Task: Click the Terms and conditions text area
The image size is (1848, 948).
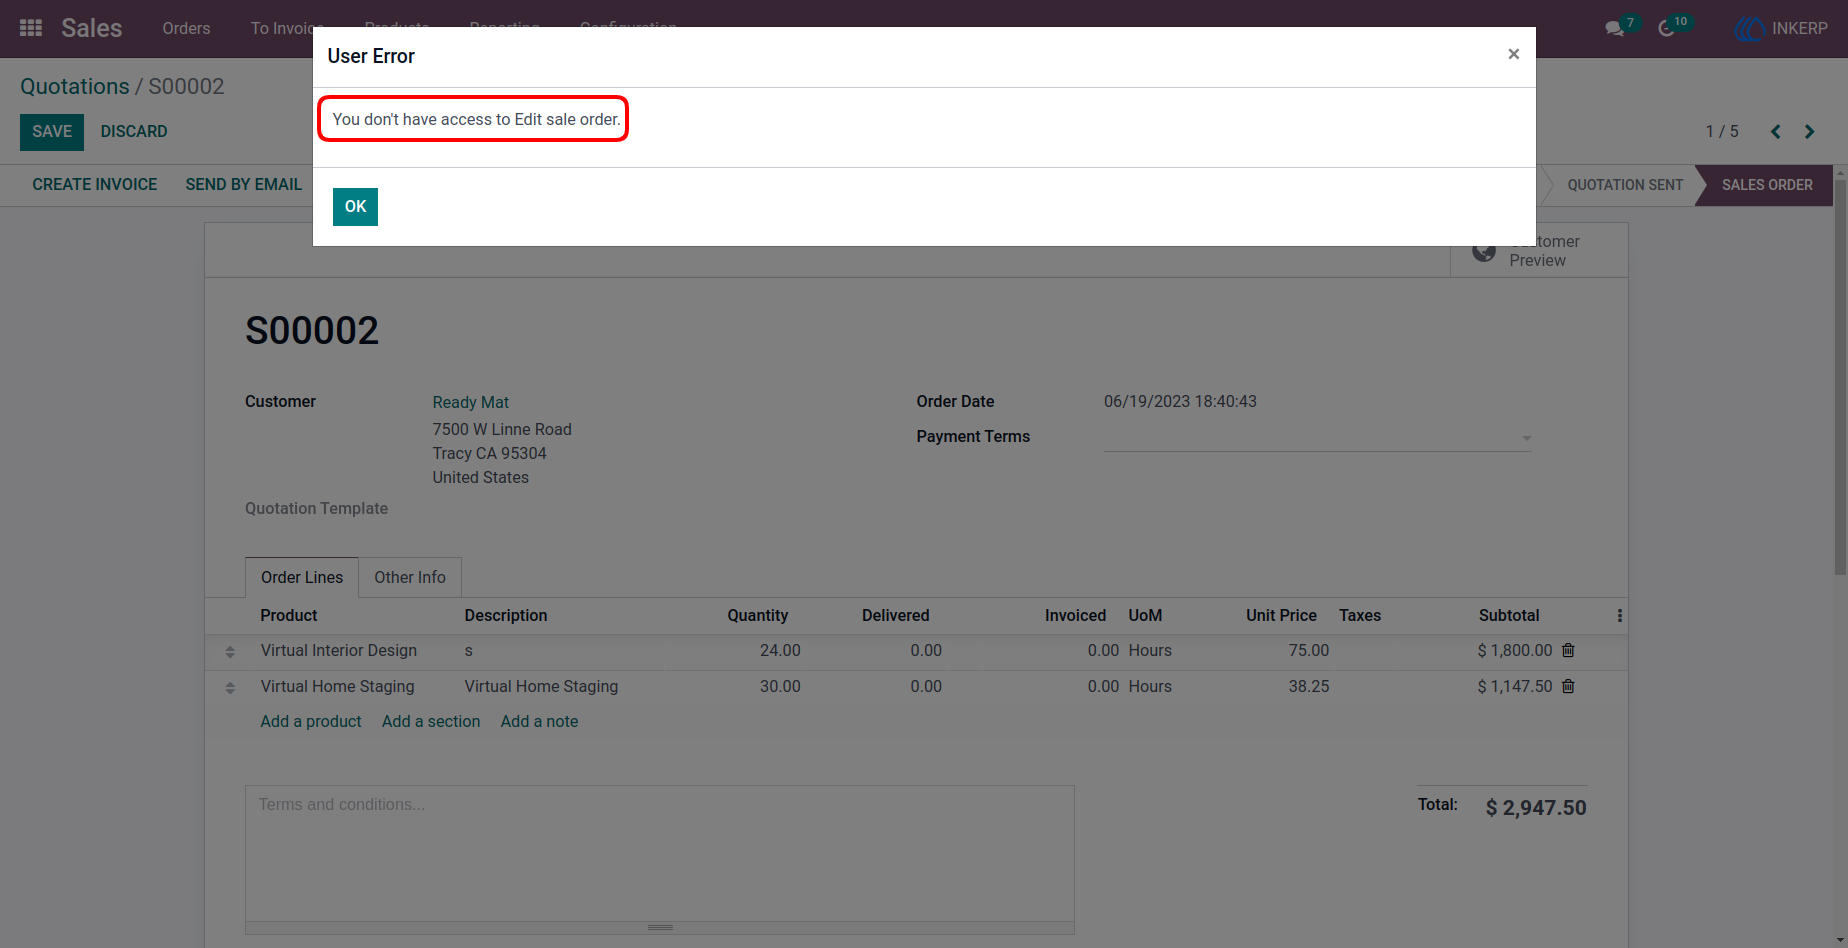Action: (x=659, y=853)
